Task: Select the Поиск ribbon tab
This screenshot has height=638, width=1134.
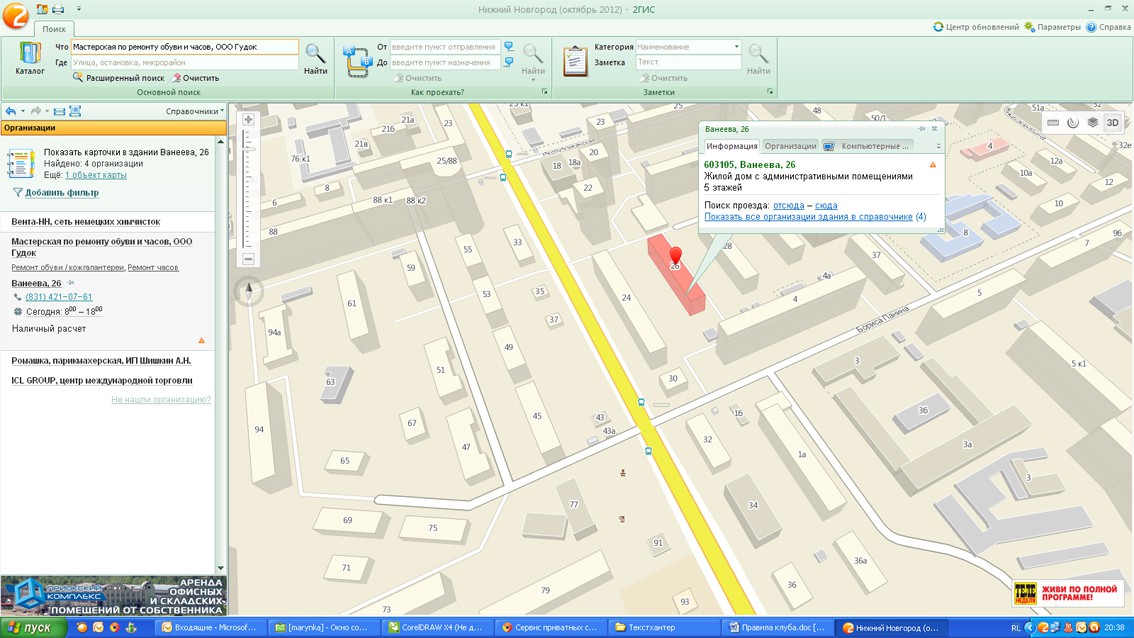Action: (x=54, y=29)
